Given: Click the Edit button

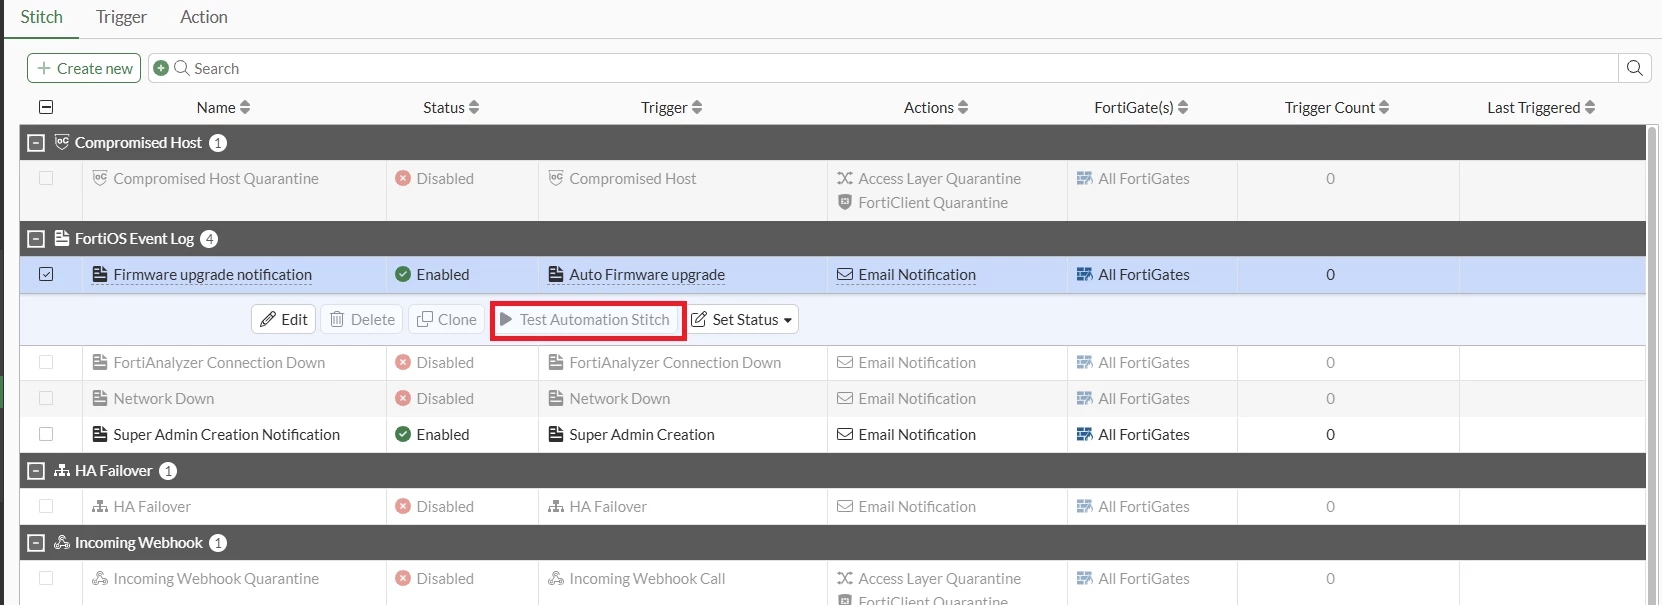Looking at the screenshot, I should 284,319.
